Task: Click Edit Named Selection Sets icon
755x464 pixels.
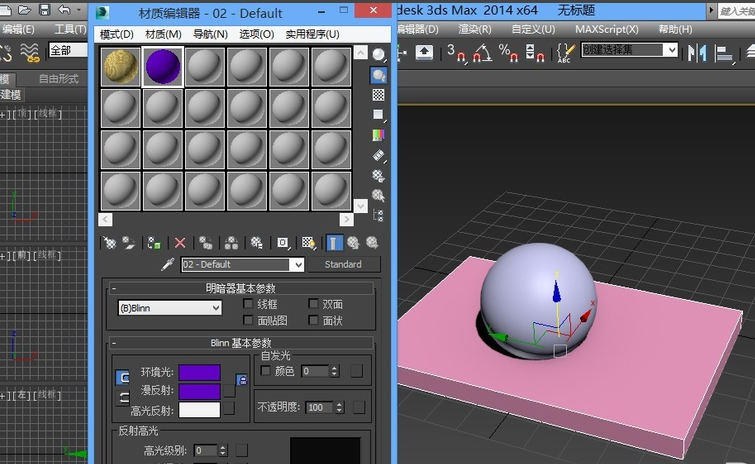Action: click(x=565, y=52)
